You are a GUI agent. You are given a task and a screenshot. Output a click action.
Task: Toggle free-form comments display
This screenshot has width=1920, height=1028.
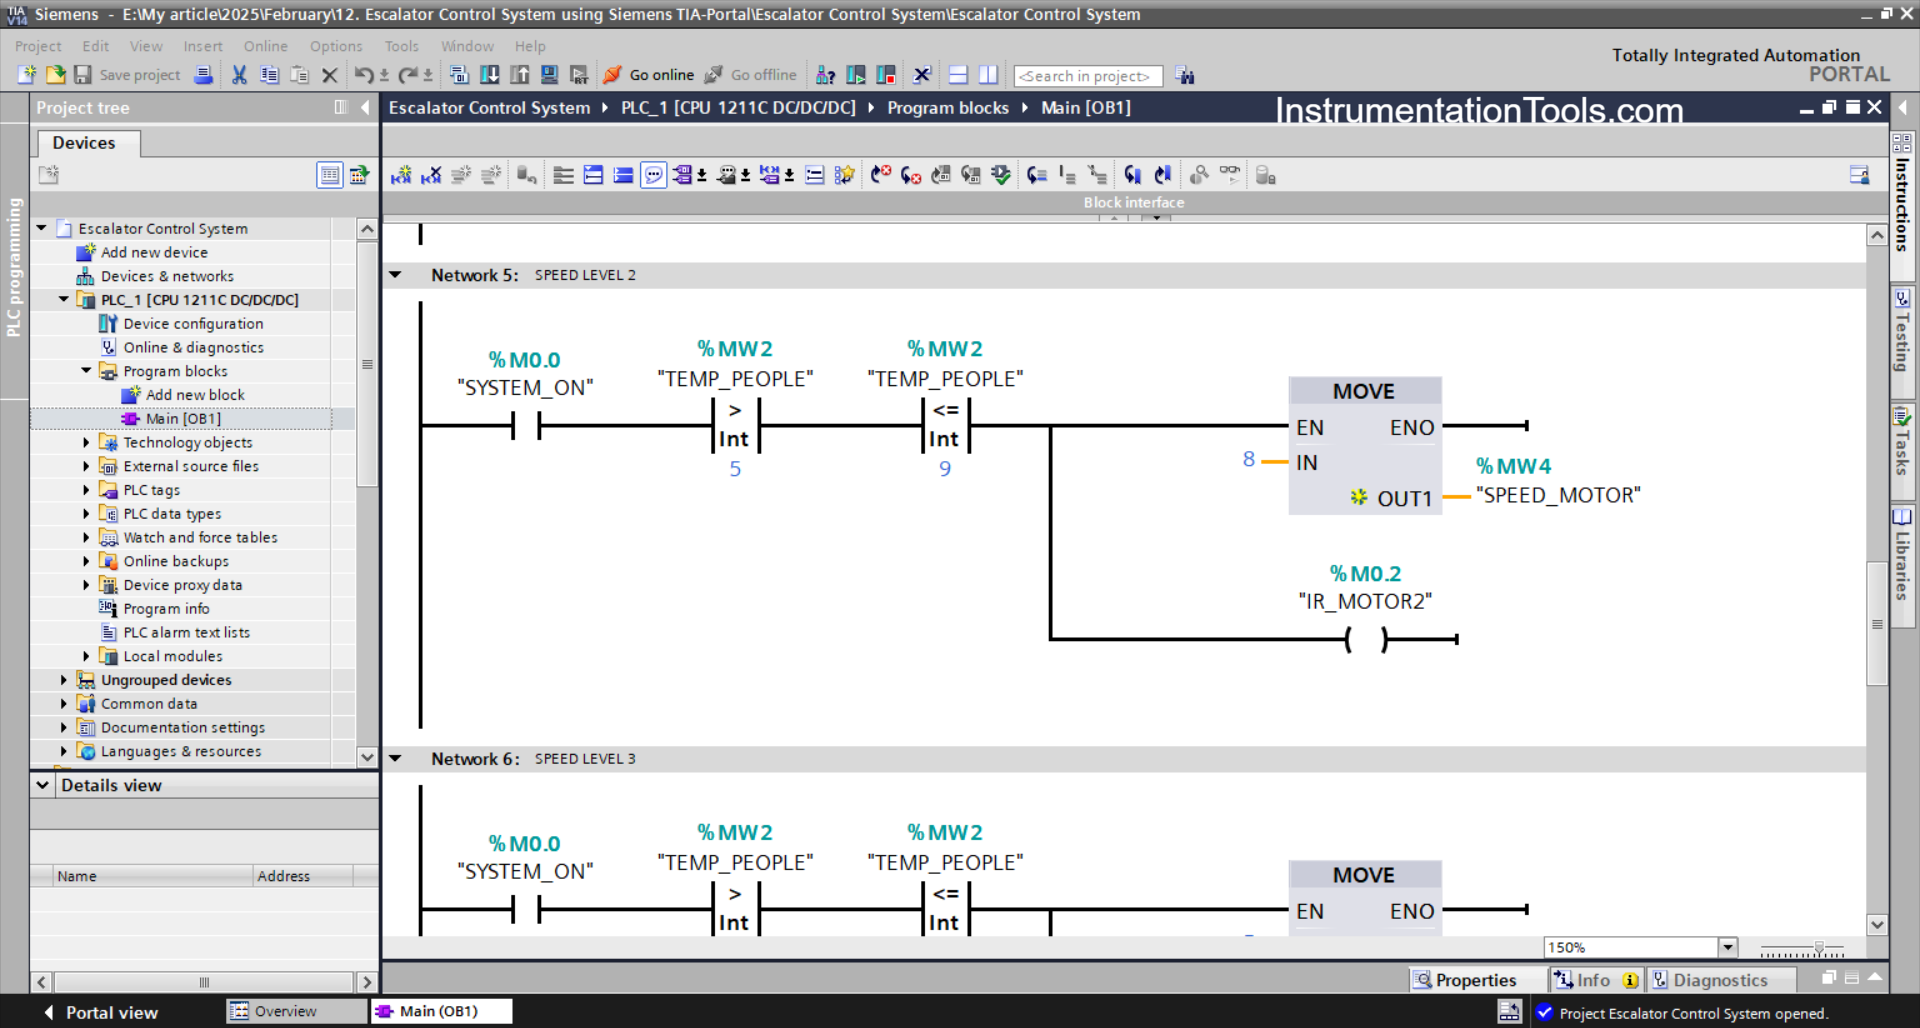click(653, 175)
